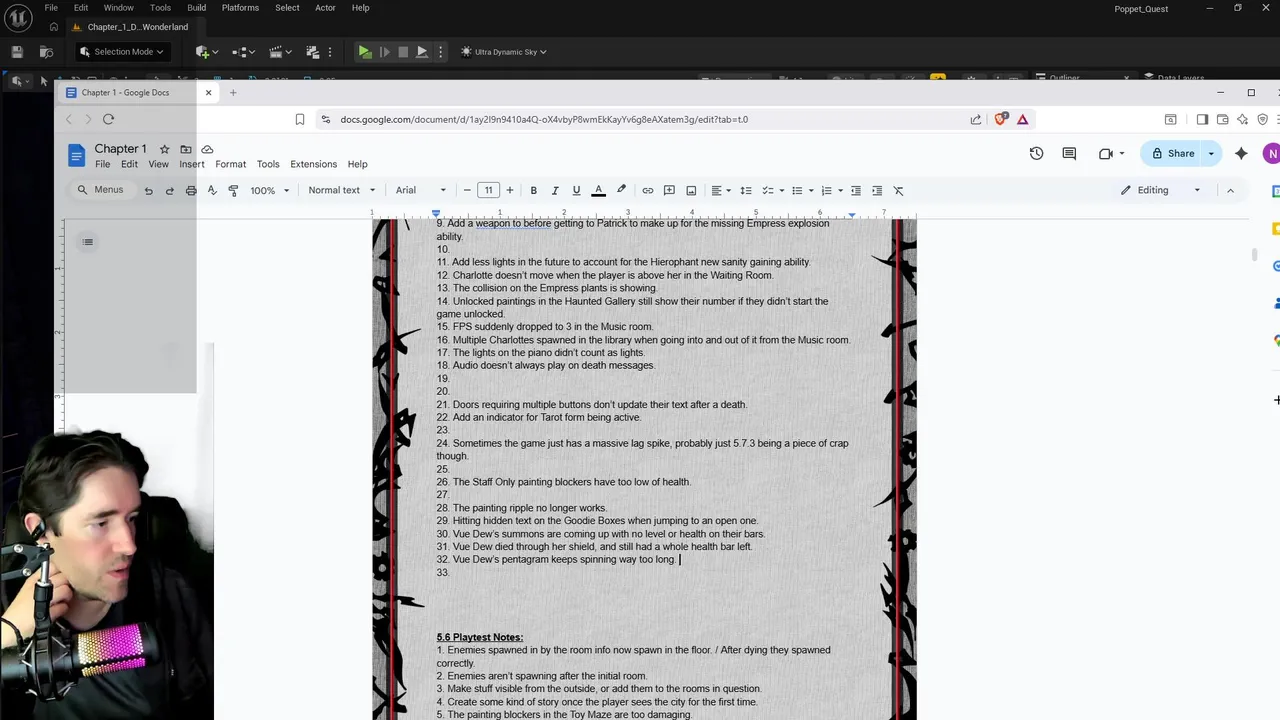Open highlight color picker

point(621,190)
